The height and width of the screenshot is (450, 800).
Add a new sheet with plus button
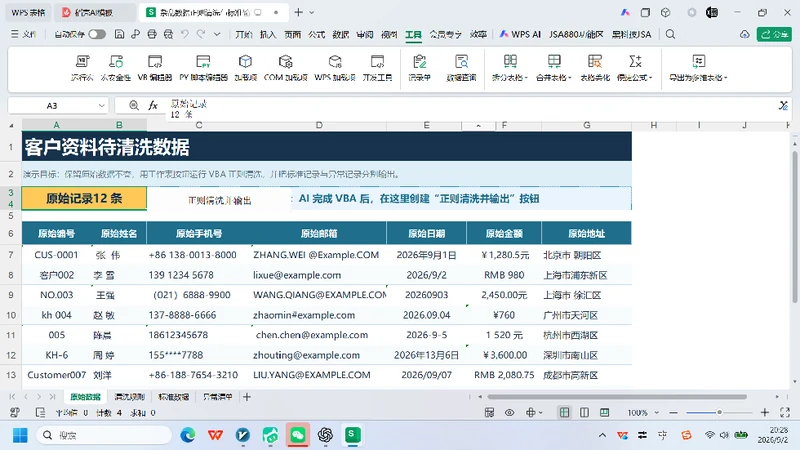click(x=247, y=396)
